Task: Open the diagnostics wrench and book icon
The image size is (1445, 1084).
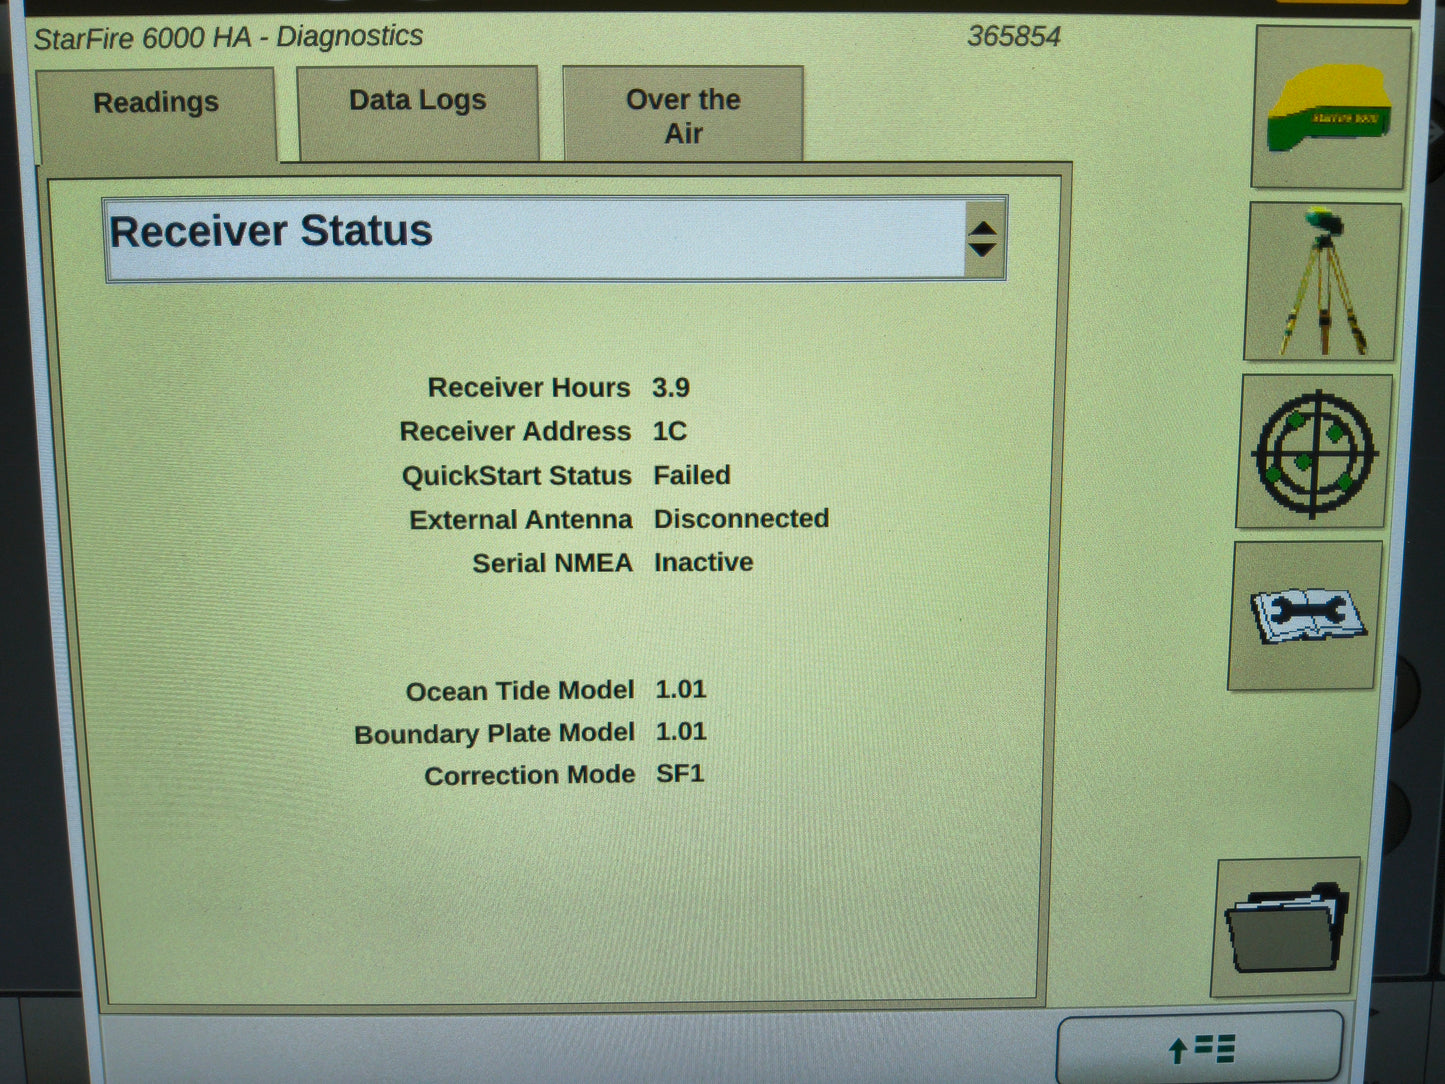Action: pos(1304,616)
